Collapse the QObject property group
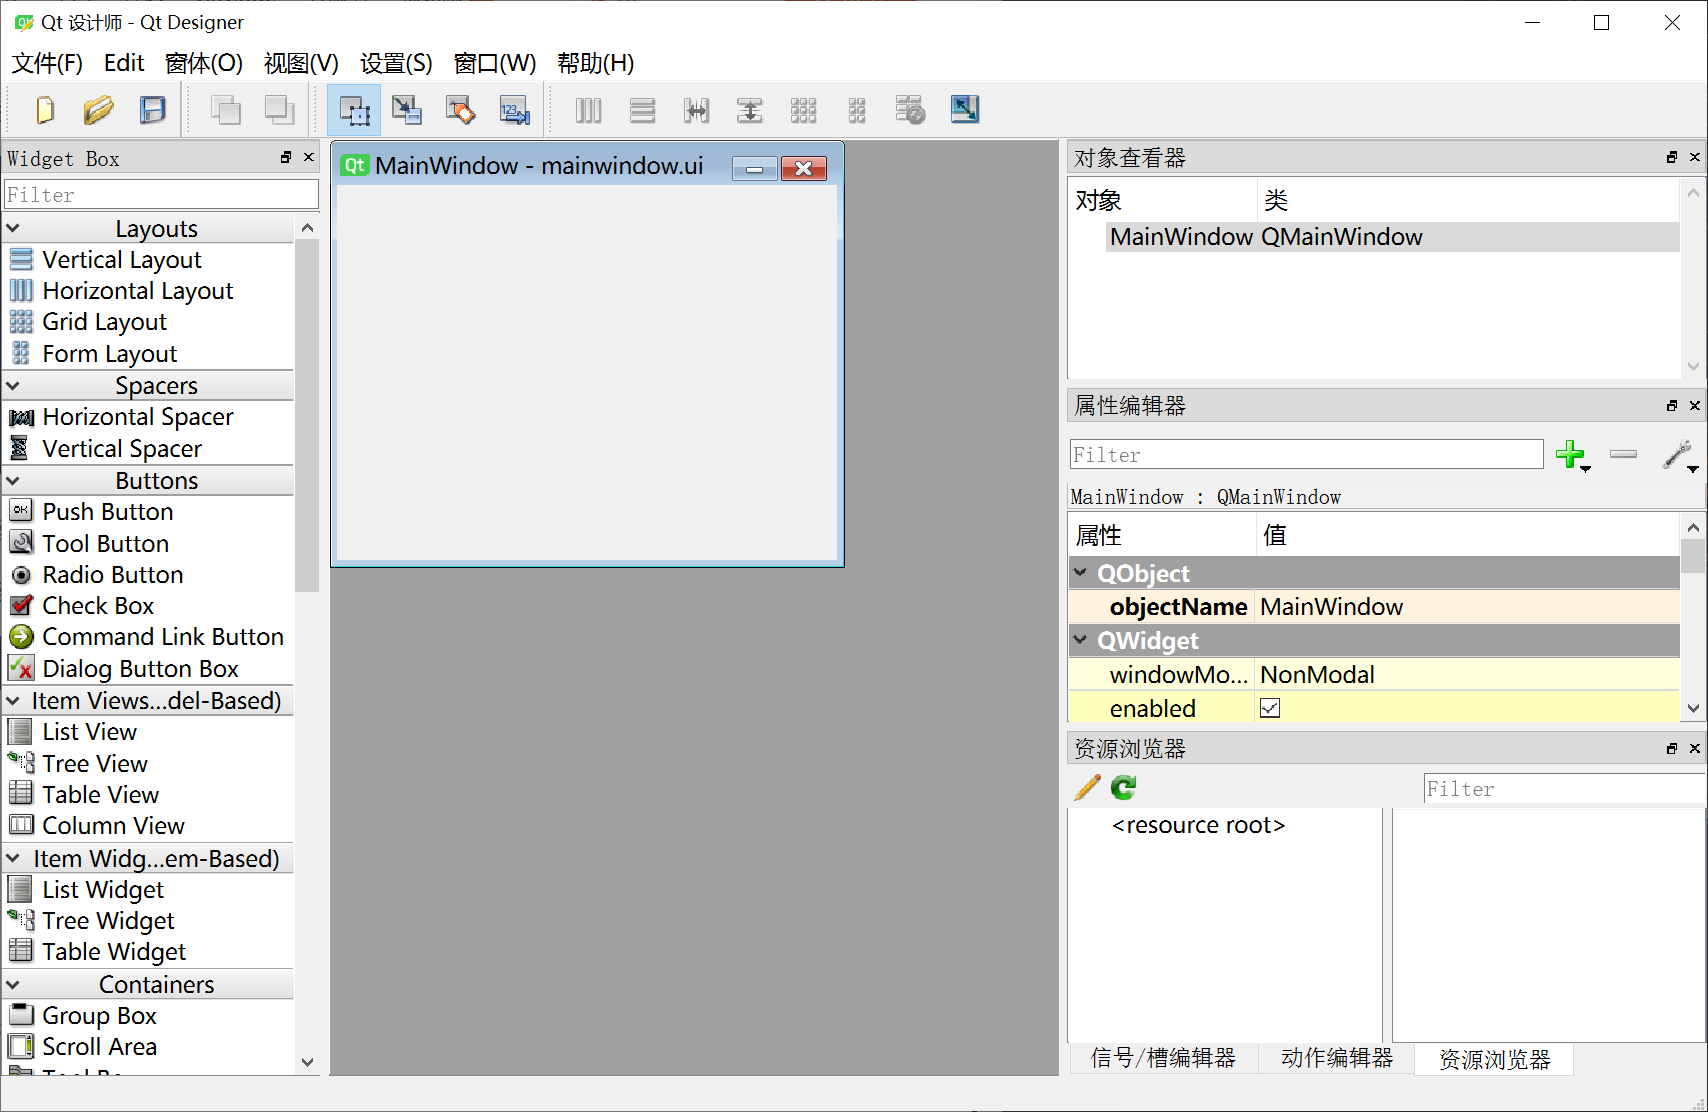 click(x=1081, y=573)
